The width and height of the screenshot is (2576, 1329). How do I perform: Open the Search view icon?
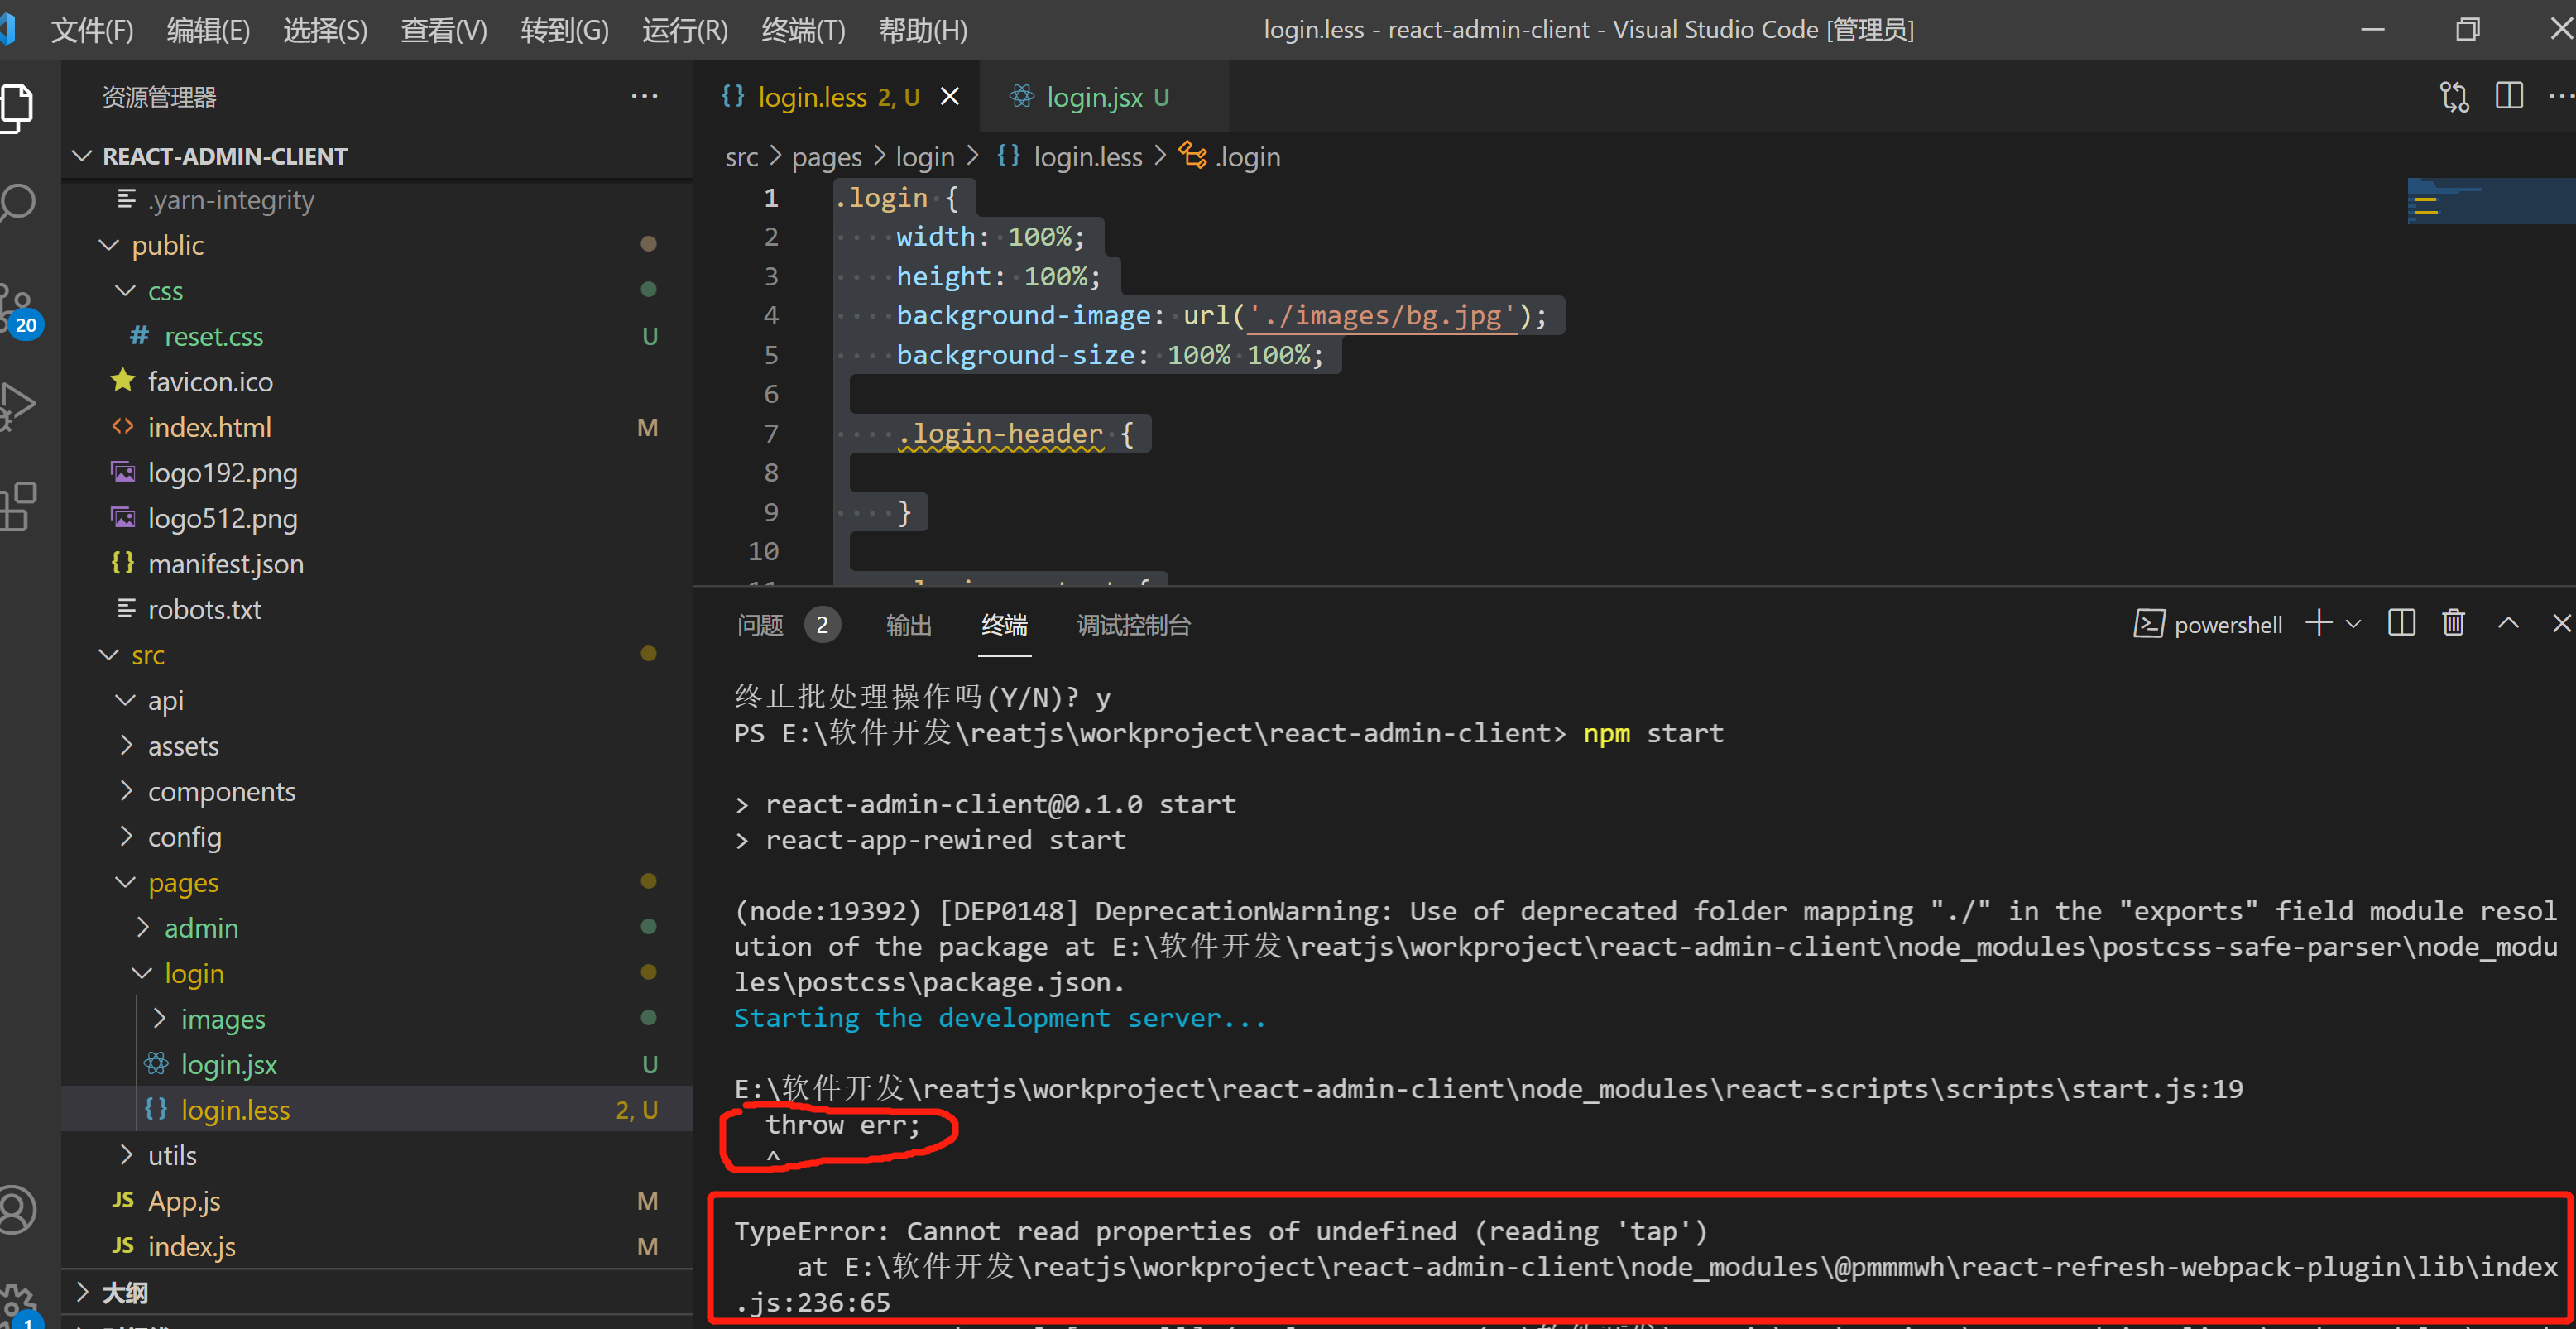click(x=18, y=203)
